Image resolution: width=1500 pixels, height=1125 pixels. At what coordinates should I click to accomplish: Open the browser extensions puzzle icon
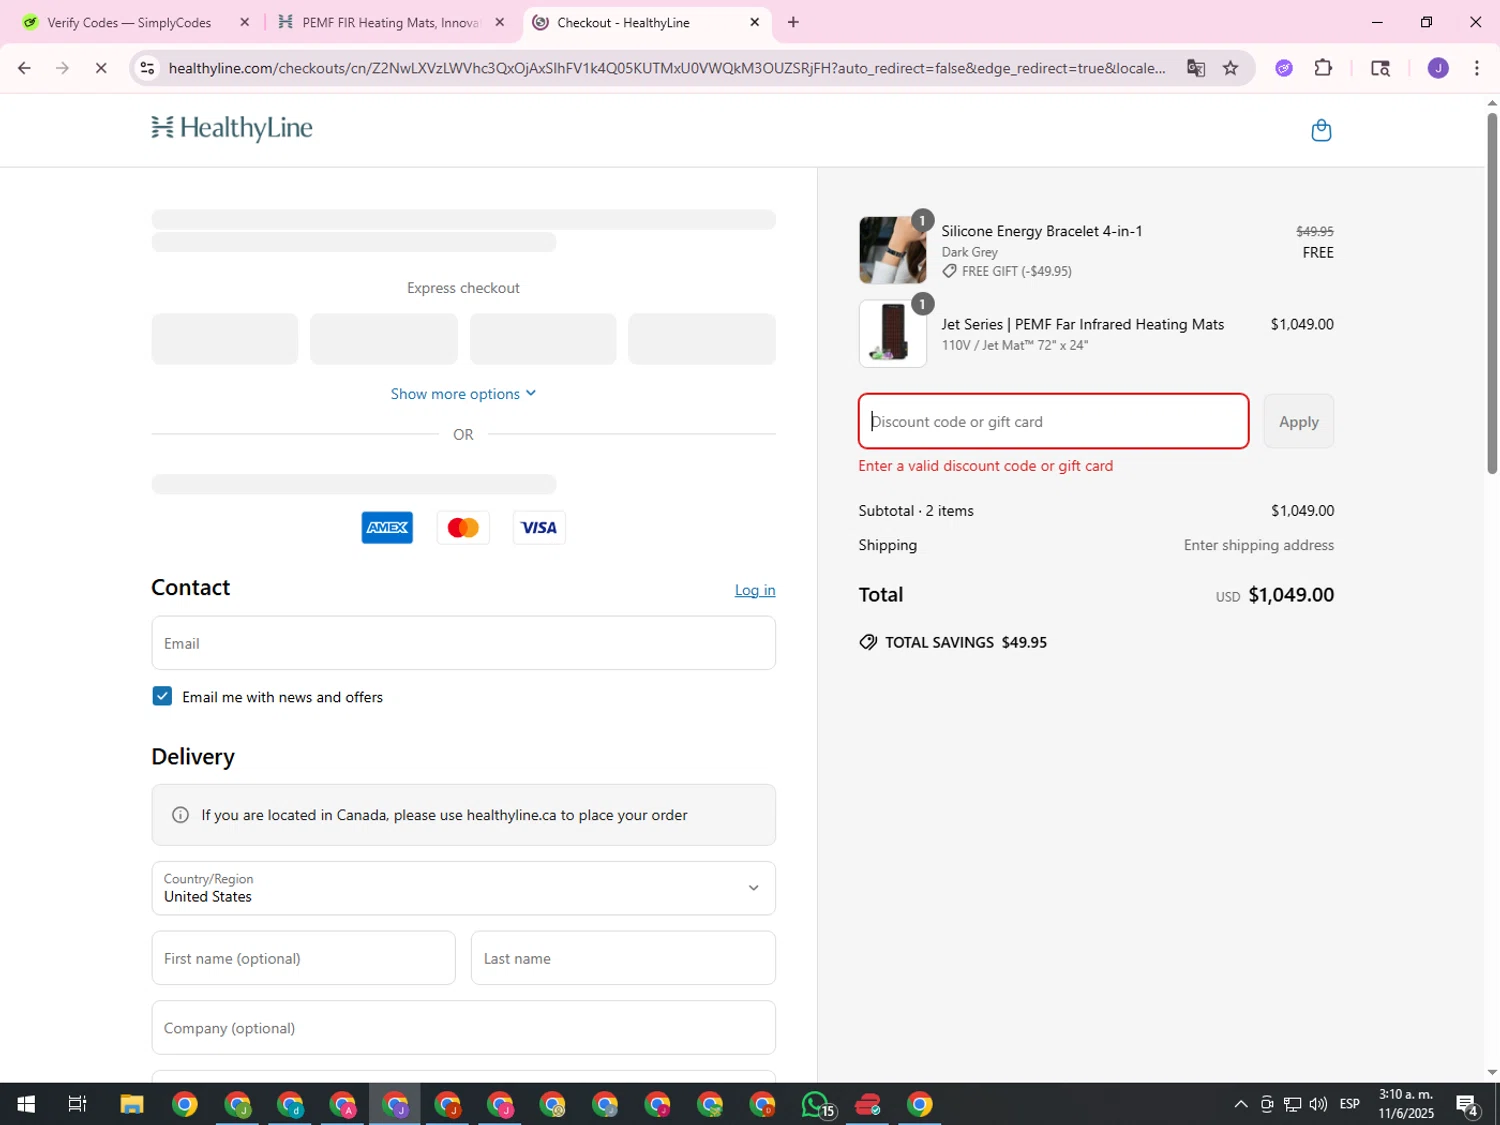click(1323, 68)
